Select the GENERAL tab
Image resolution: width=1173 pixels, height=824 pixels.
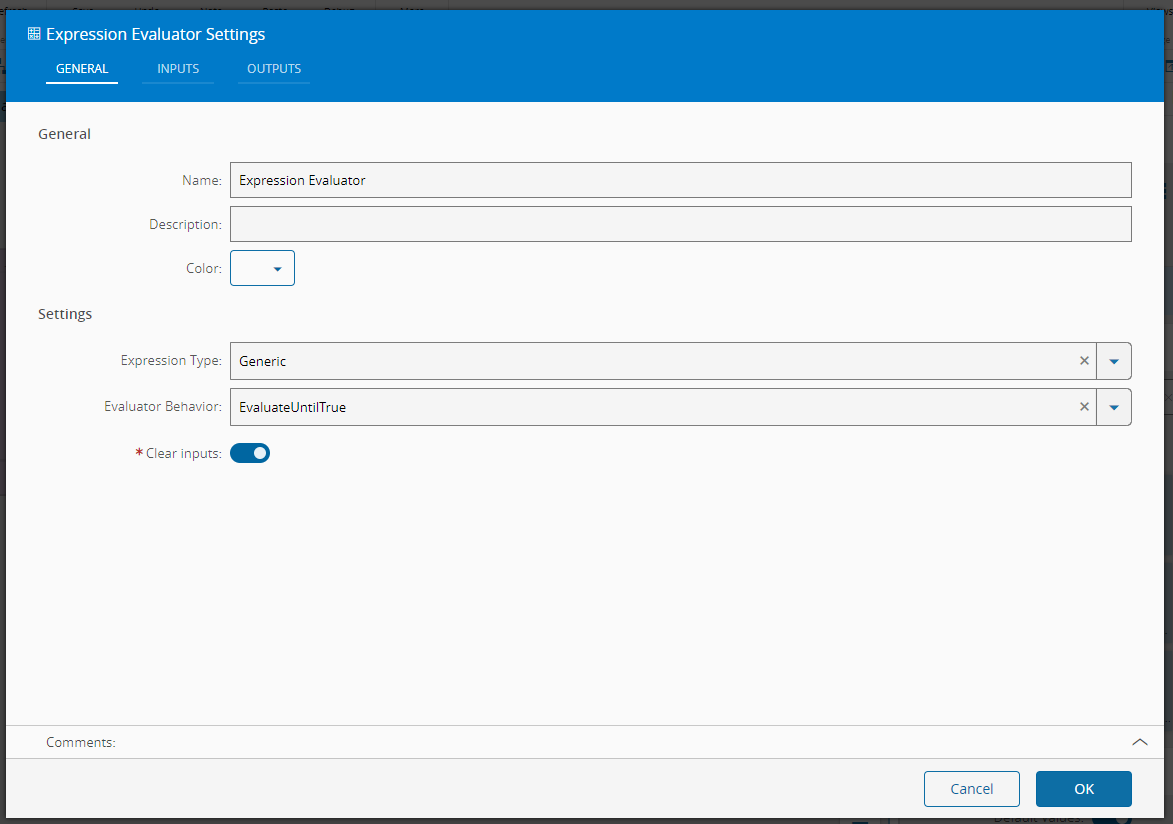pos(82,69)
